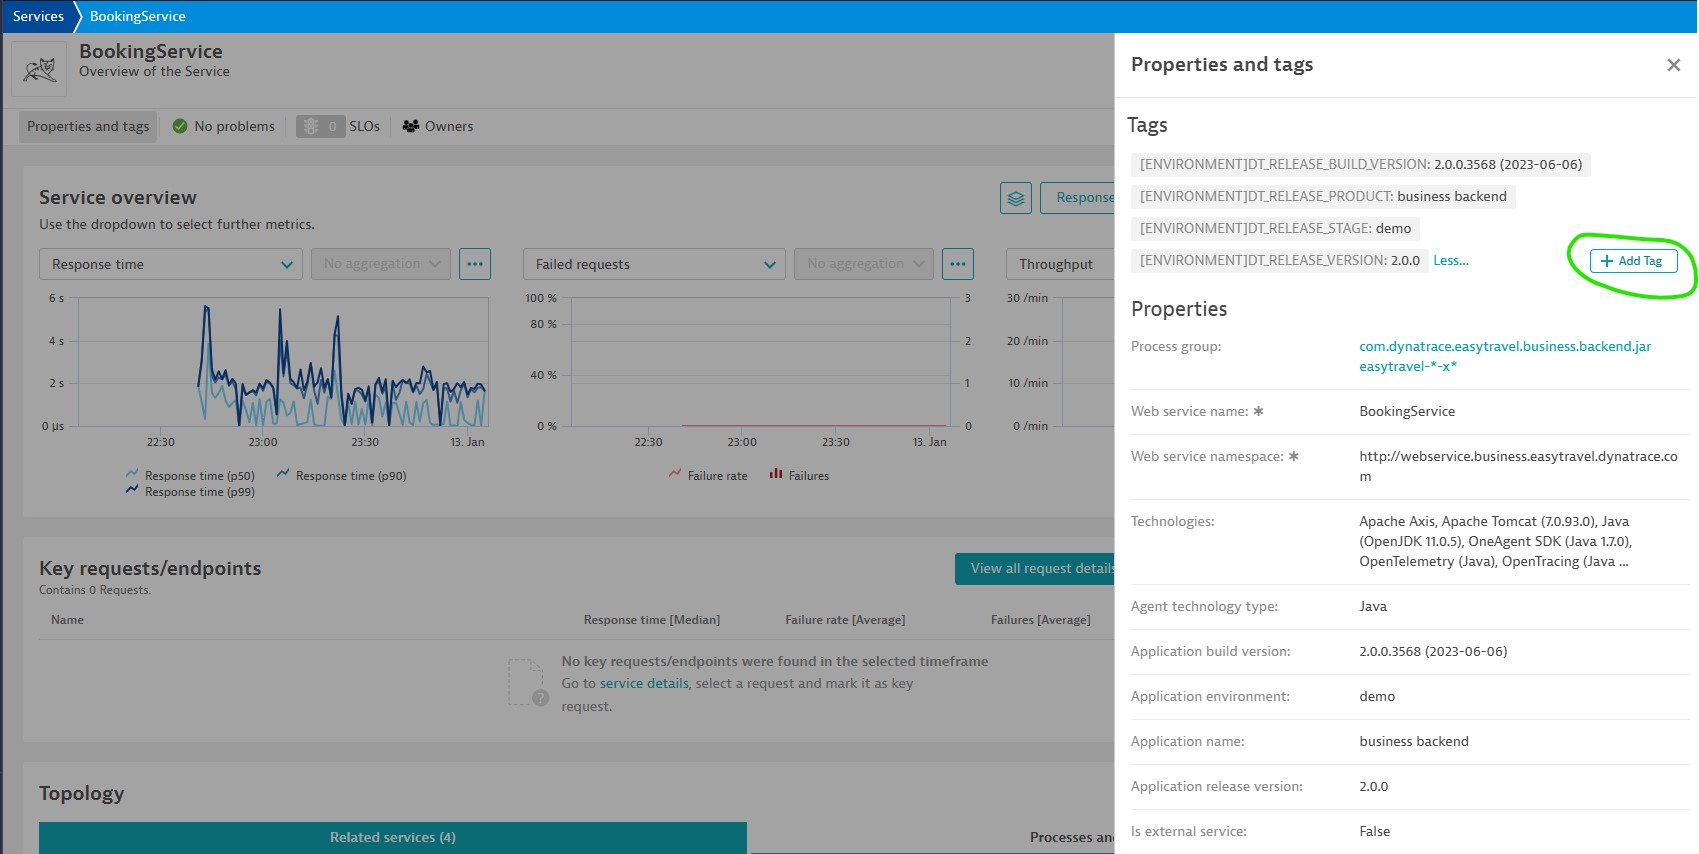This screenshot has width=1699, height=854.
Task: Select BookingService breadcrumb item
Action: (138, 16)
